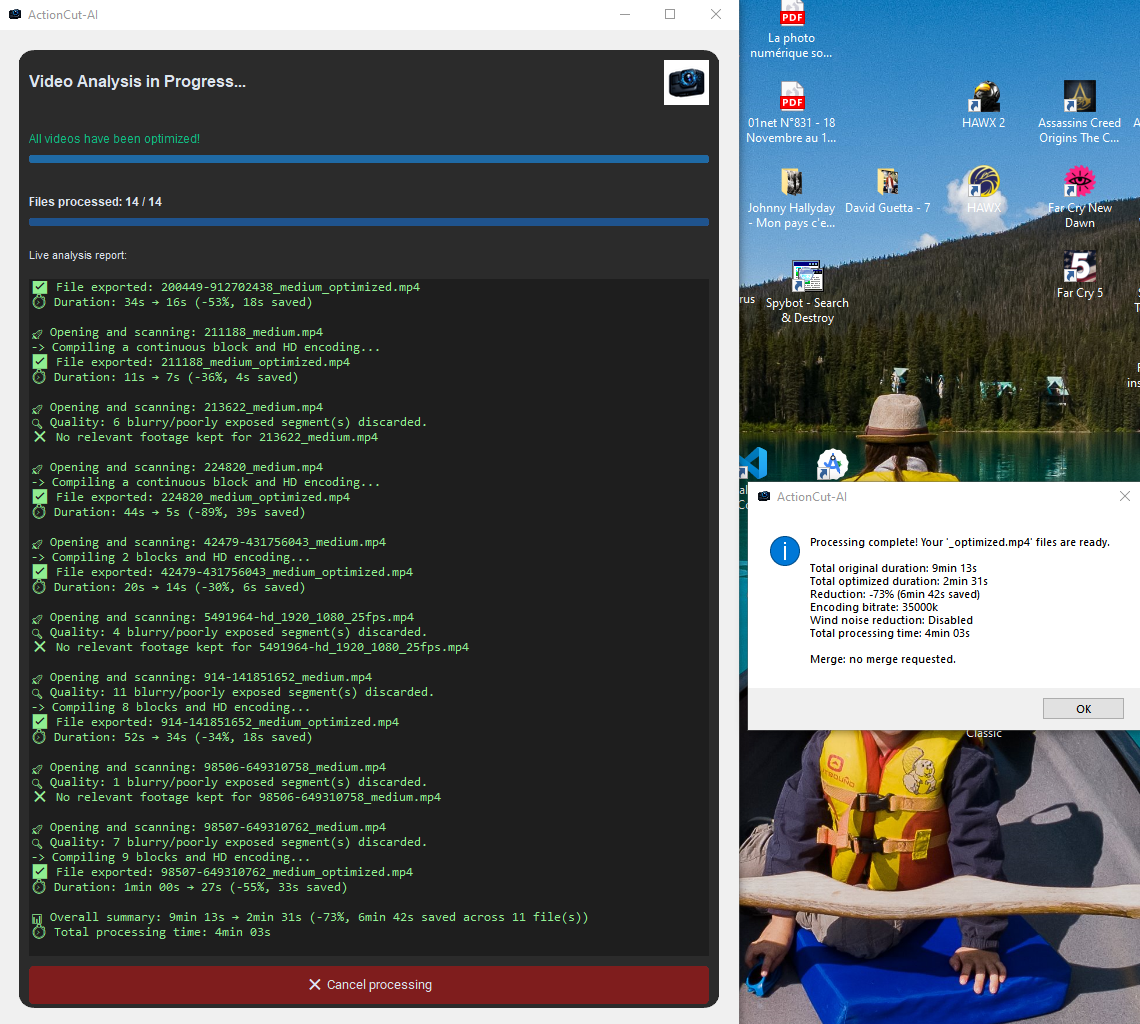Click log line 'Compiling 2 blocks and HD encoding...'

click(x=171, y=557)
